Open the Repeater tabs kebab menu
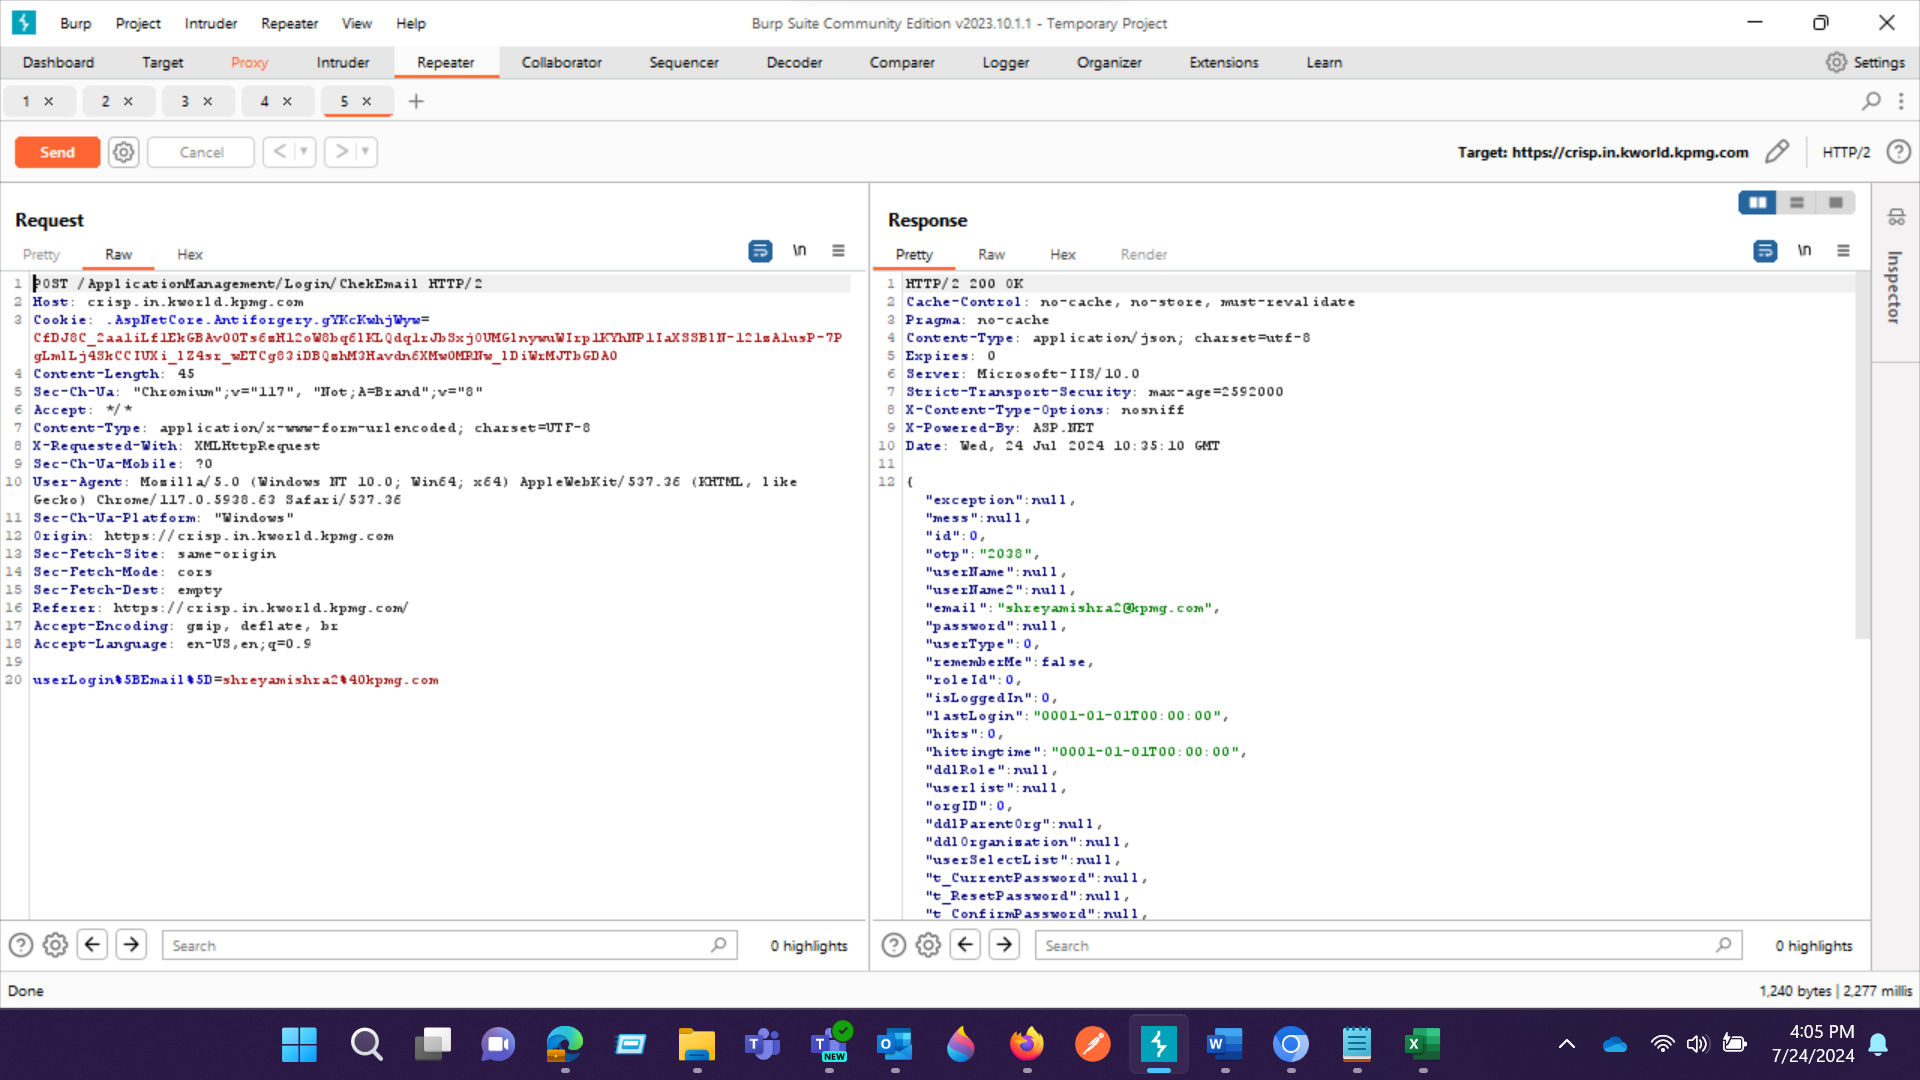 [x=1901, y=101]
